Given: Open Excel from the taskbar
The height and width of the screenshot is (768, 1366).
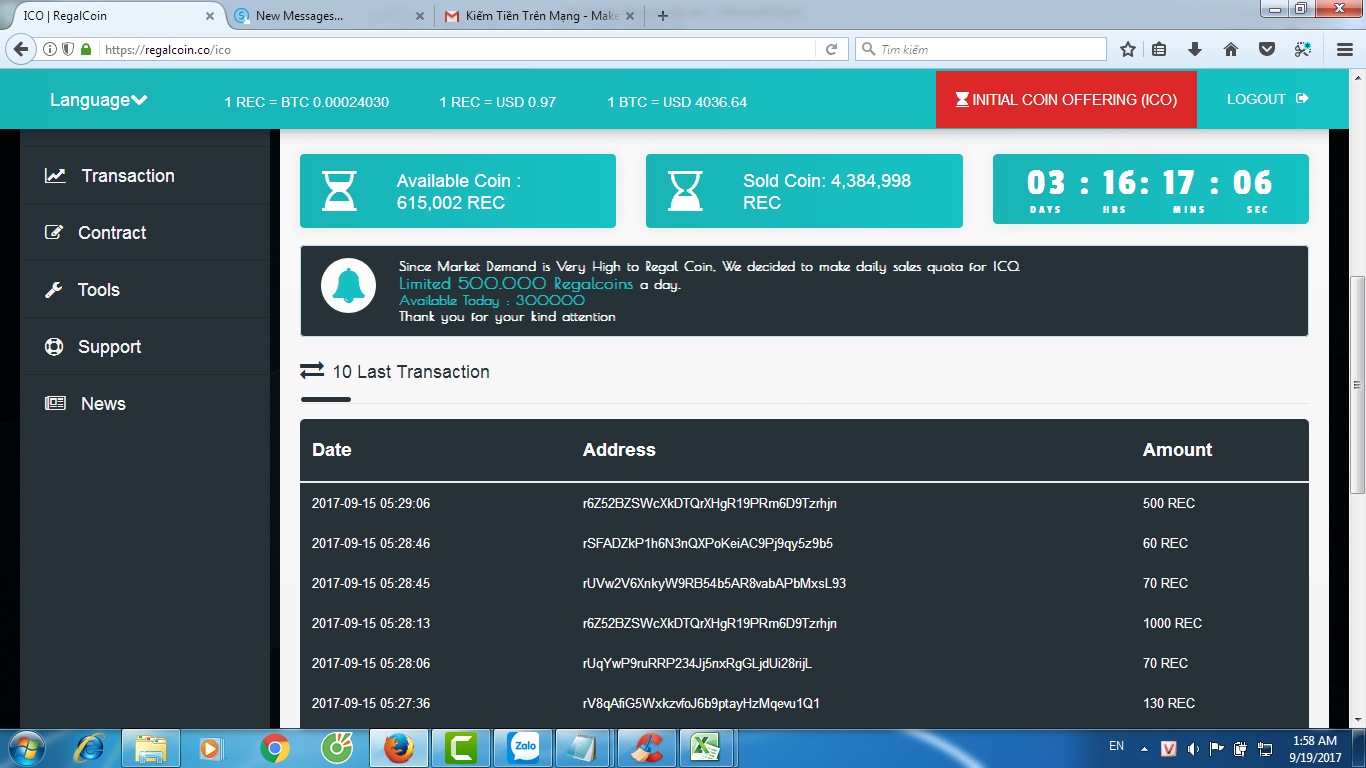Looking at the screenshot, I should point(709,747).
